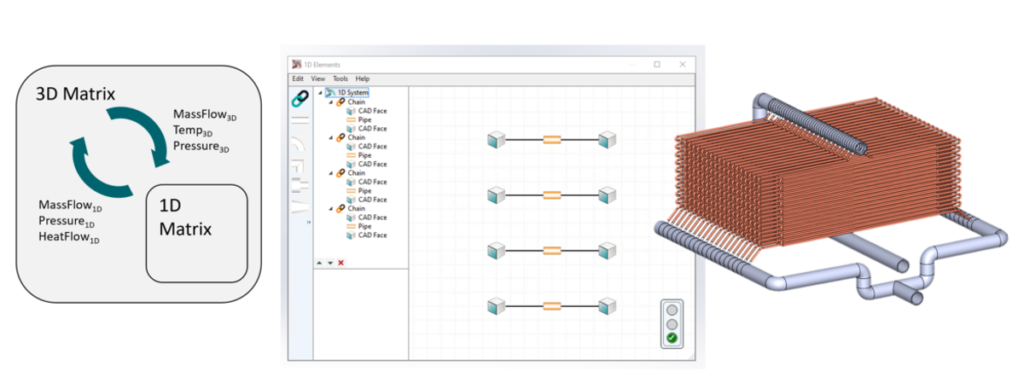
Task: Open the Help menu
Action: pyautogui.click(x=362, y=78)
